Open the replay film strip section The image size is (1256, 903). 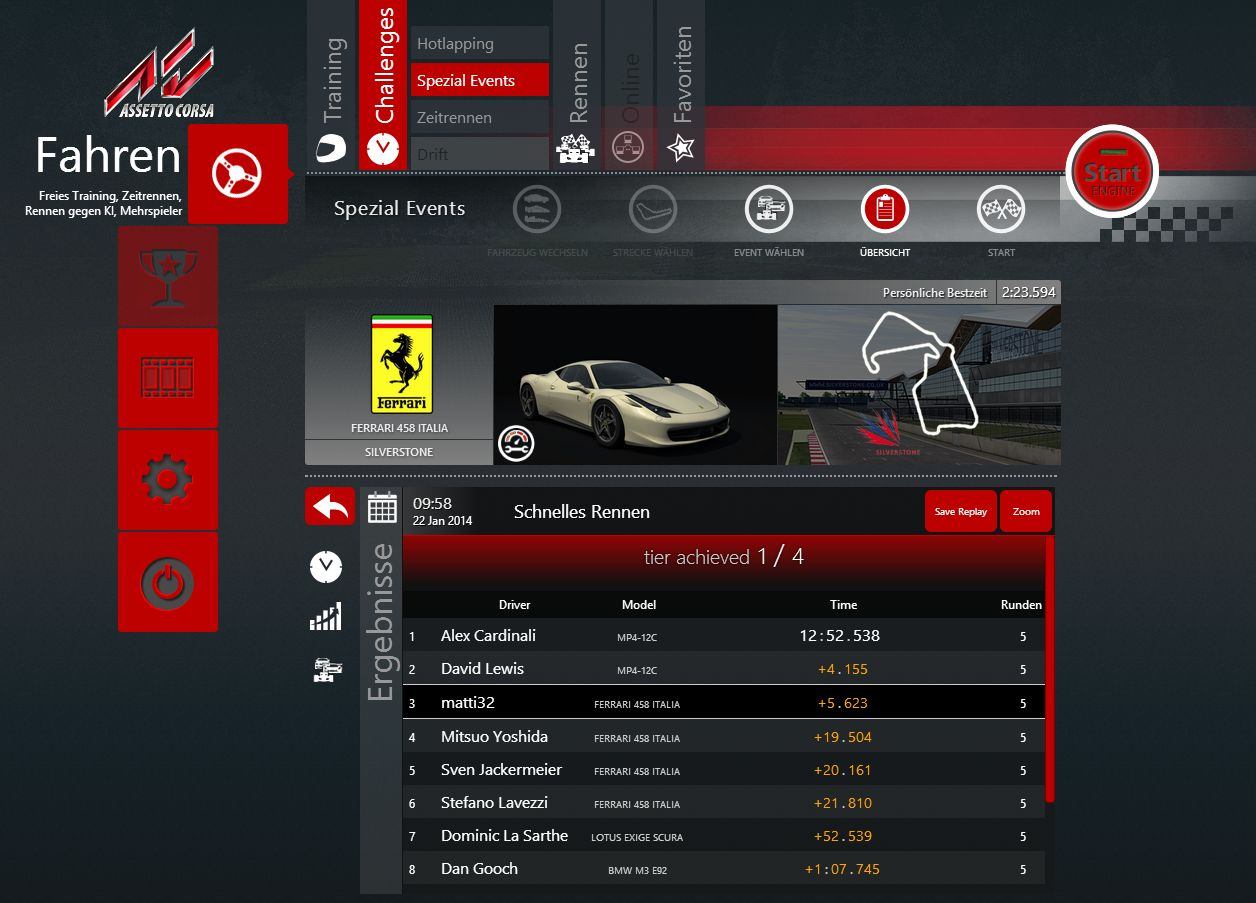click(168, 378)
